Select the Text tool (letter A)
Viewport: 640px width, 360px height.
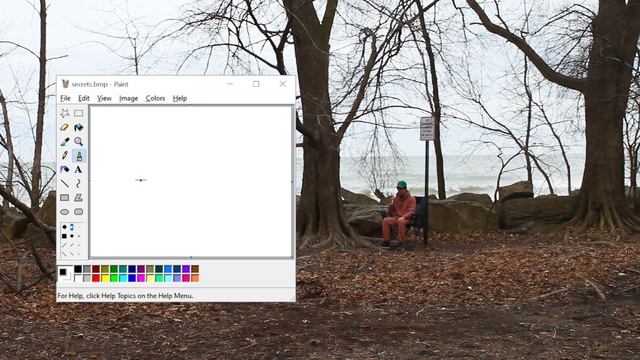[x=78, y=169]
